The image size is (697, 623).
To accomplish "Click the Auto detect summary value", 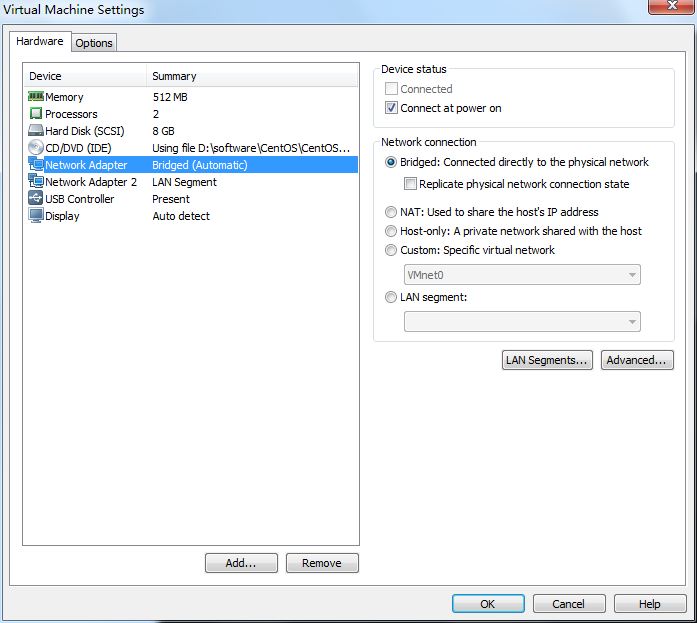I will point(181,216).
